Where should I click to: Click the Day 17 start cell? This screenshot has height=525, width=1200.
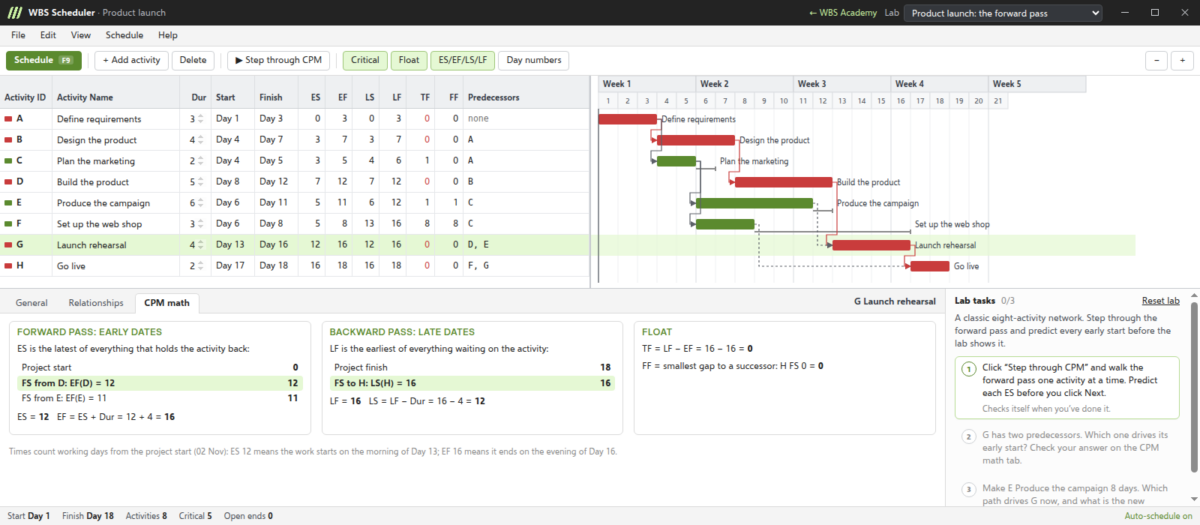click(234, 266)
